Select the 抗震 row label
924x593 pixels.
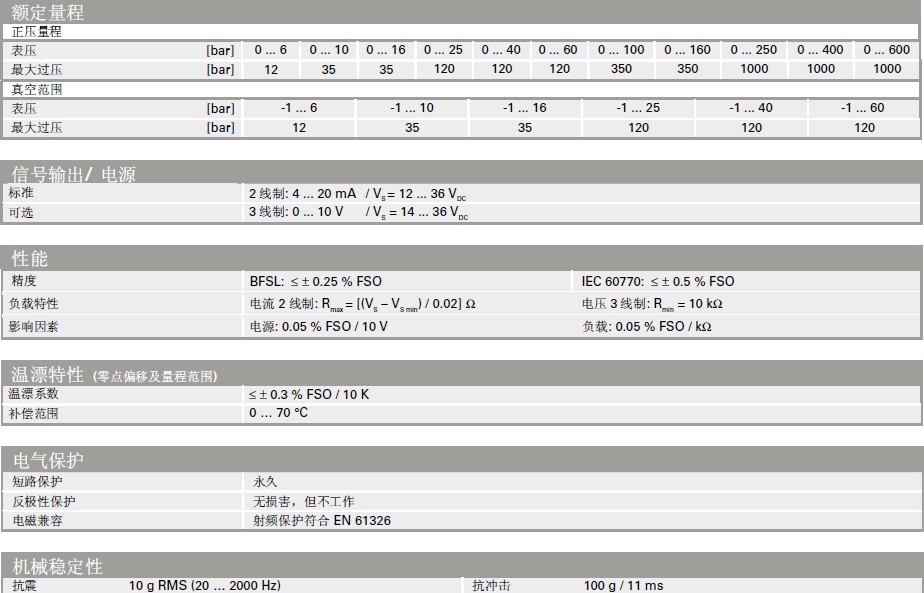click(24, 585)
